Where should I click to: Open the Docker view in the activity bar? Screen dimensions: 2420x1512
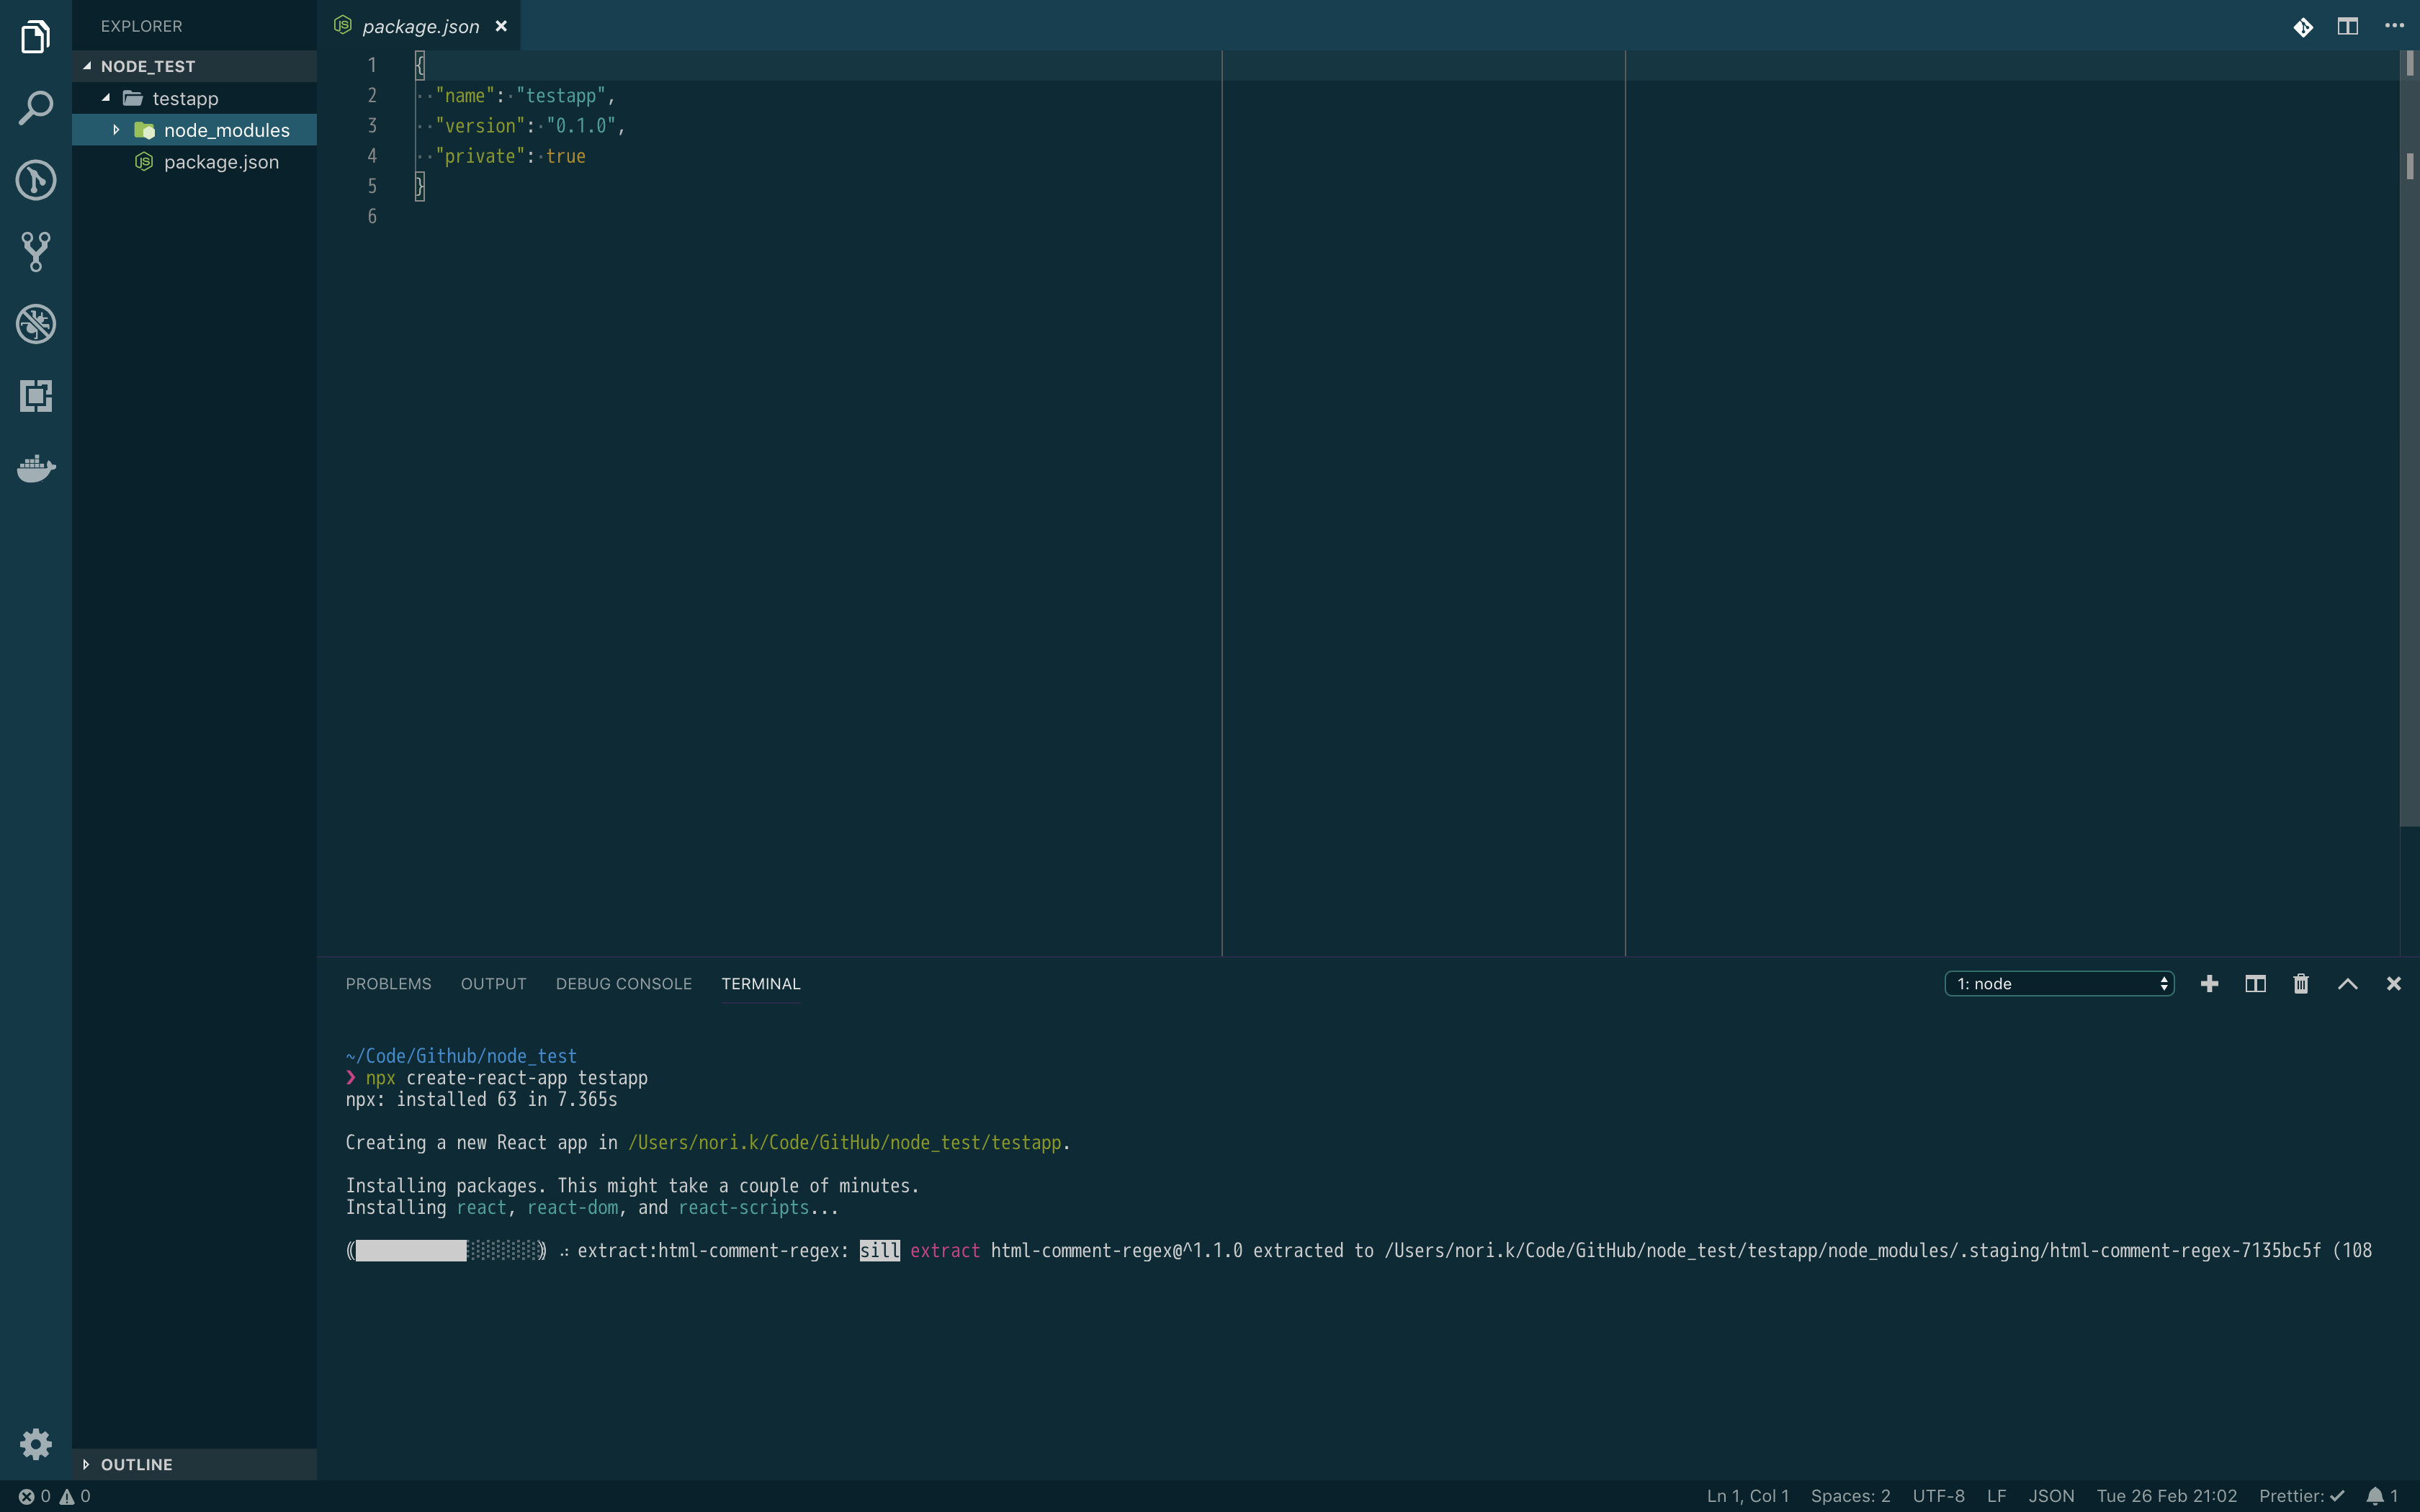(36, 468)
